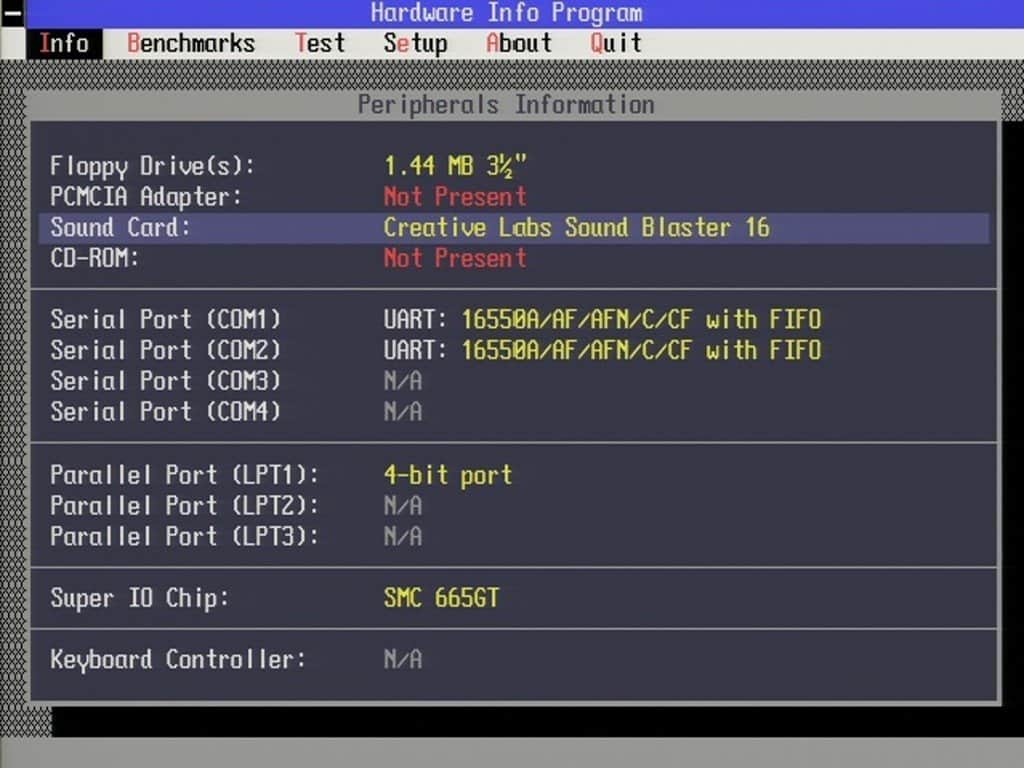Viewport: 1024px width, 768px height.
Task: Click the system menu box at top-left corner
Action: click(12, 14)
